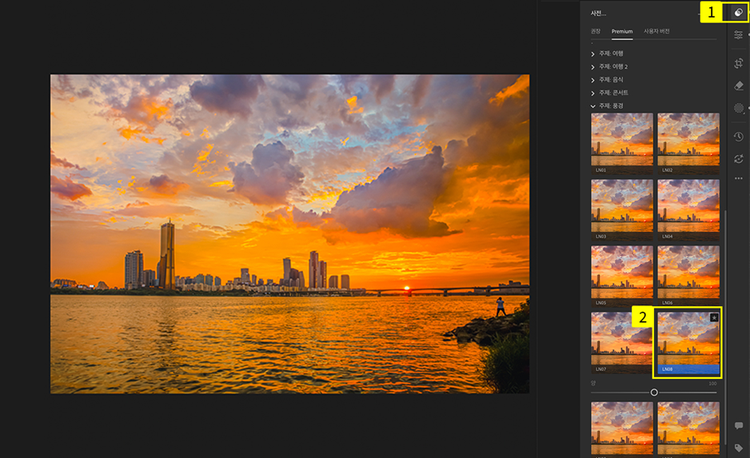Toggle the favorite star on preset LN08
Screen dimensions: 750x458
click(714, 317)
